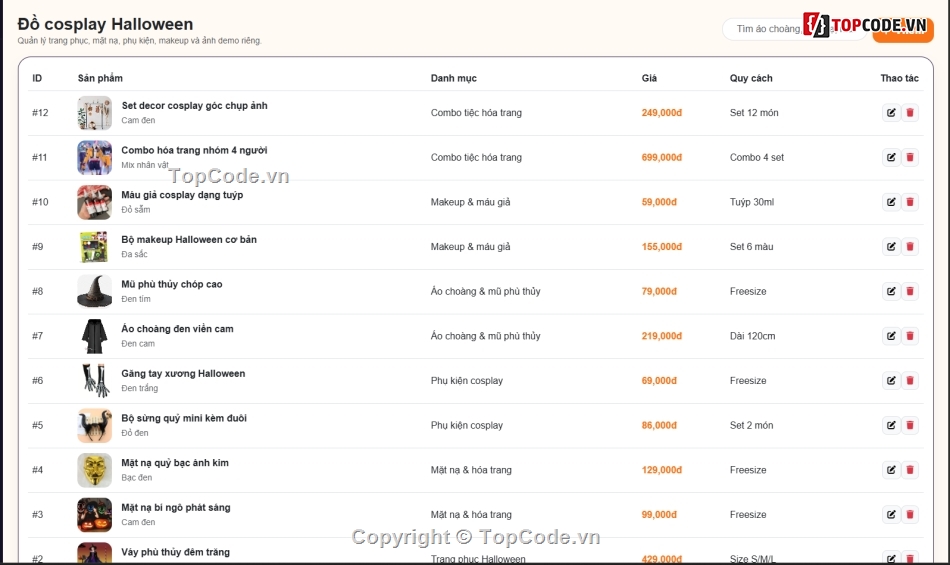Open thumbnail of Mặt nạ bí ngô phát sáng
950x565 pixels.
[x=95, y=515]
